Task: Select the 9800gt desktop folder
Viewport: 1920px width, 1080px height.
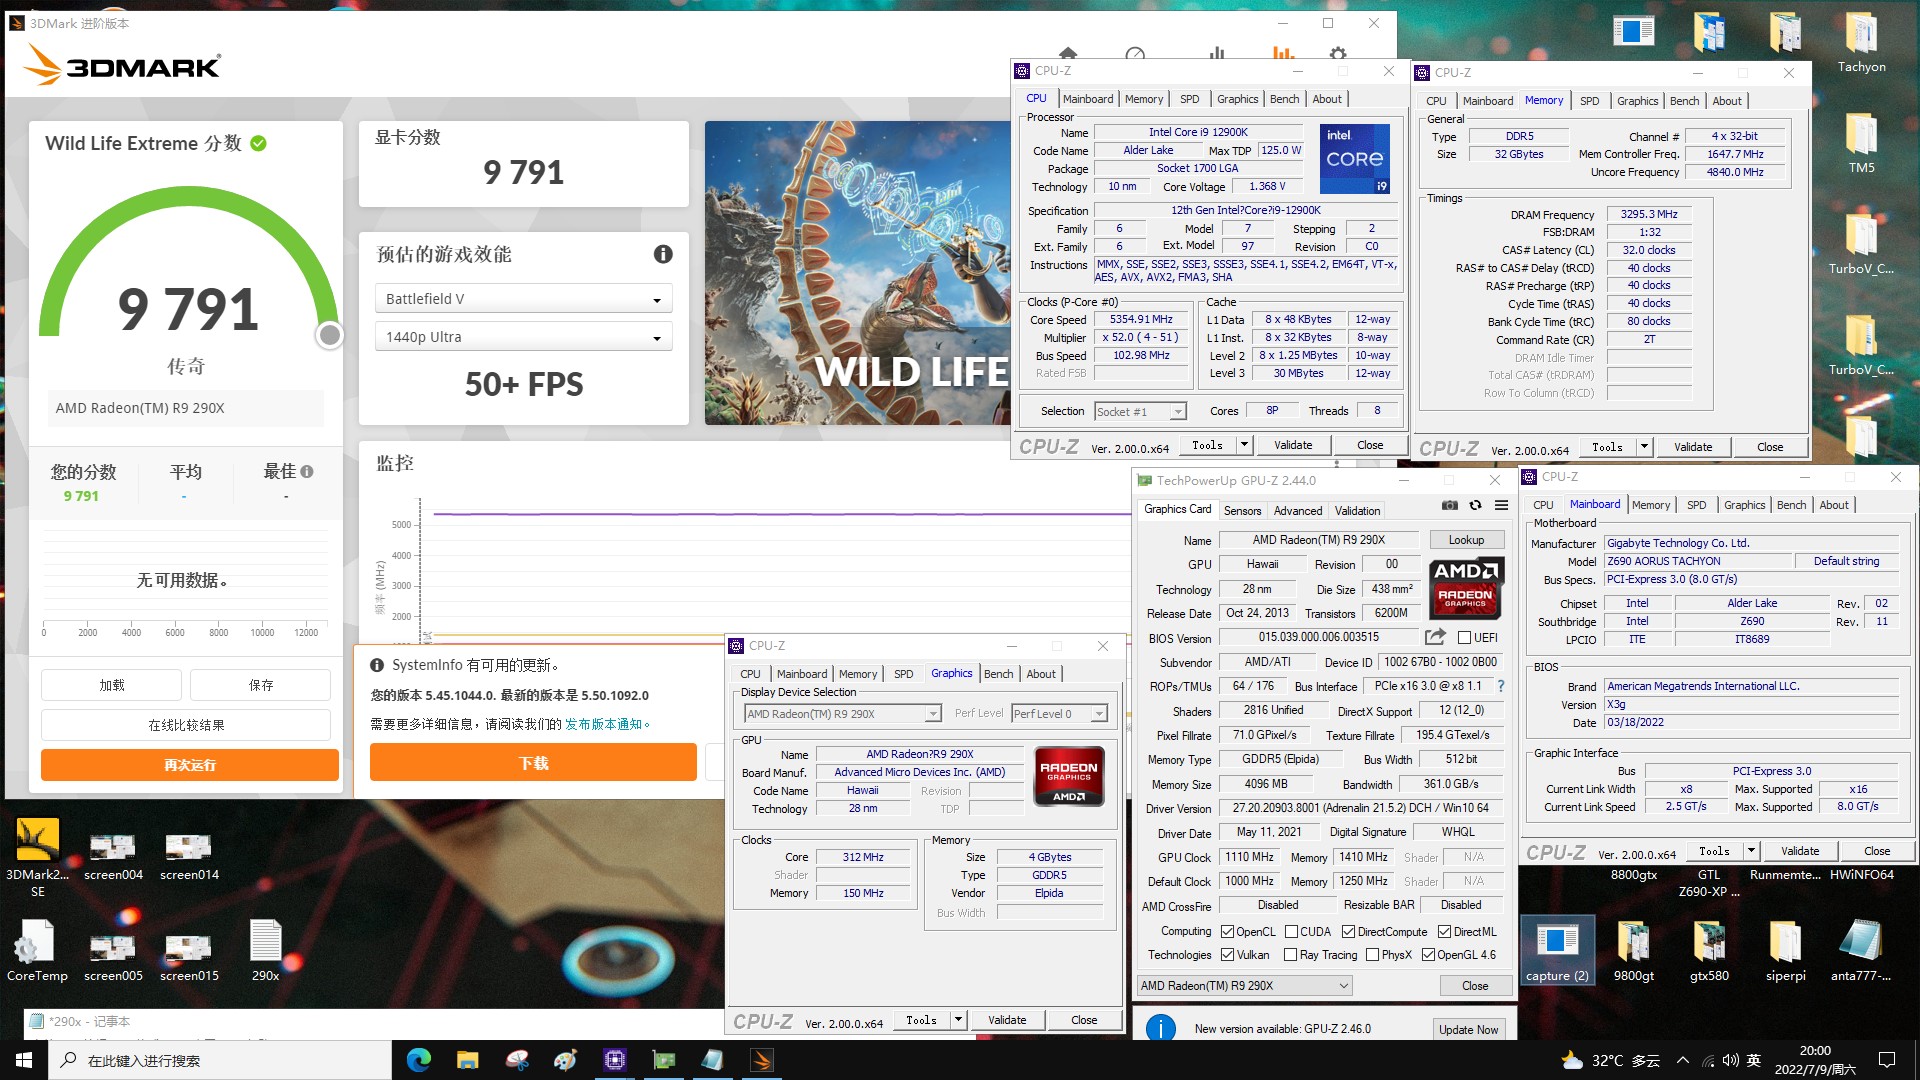Action: tap(1633, 952)
